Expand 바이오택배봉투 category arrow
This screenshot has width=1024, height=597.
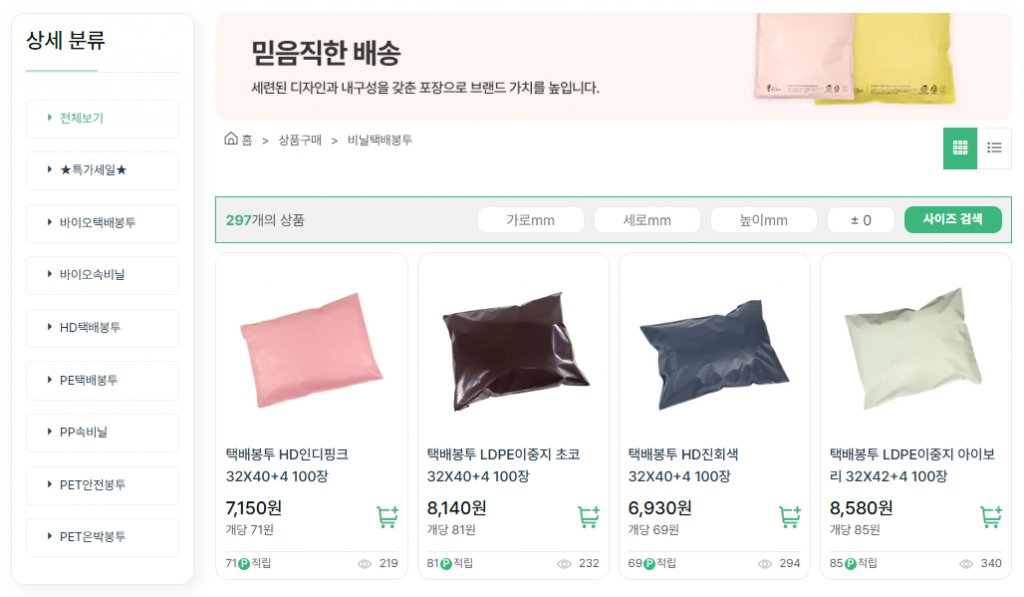[49, 222]
